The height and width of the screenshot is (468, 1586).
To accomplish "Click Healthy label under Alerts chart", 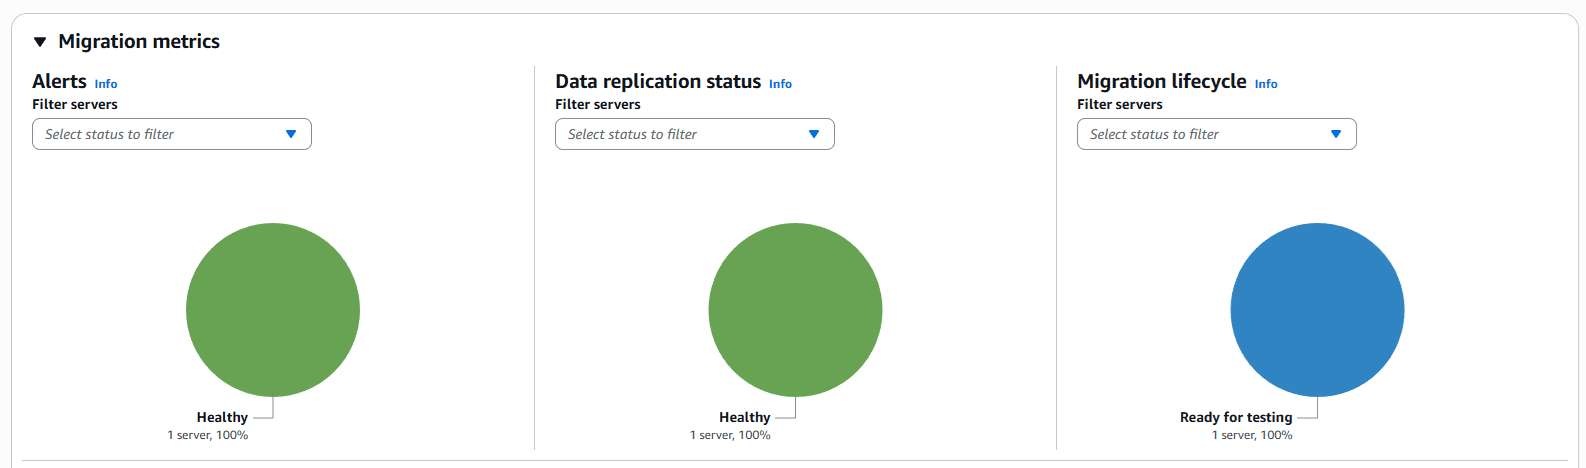I will coord(222,417).
